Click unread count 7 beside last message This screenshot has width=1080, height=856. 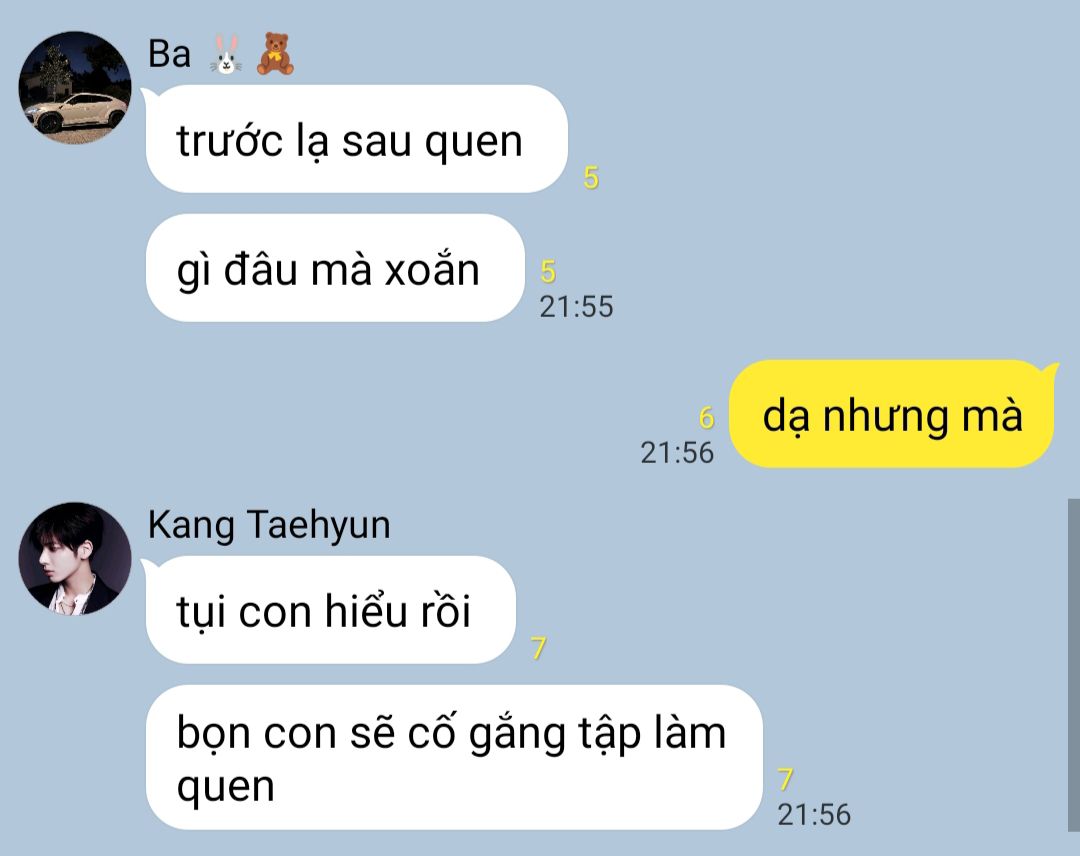click(x=785, y=780)
